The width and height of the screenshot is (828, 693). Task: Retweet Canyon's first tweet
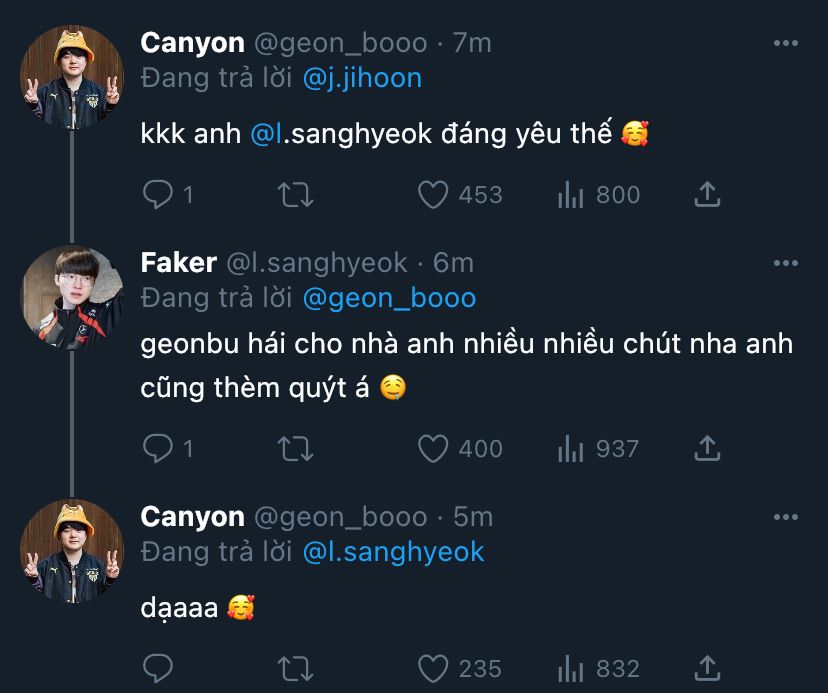click(295, 194)
